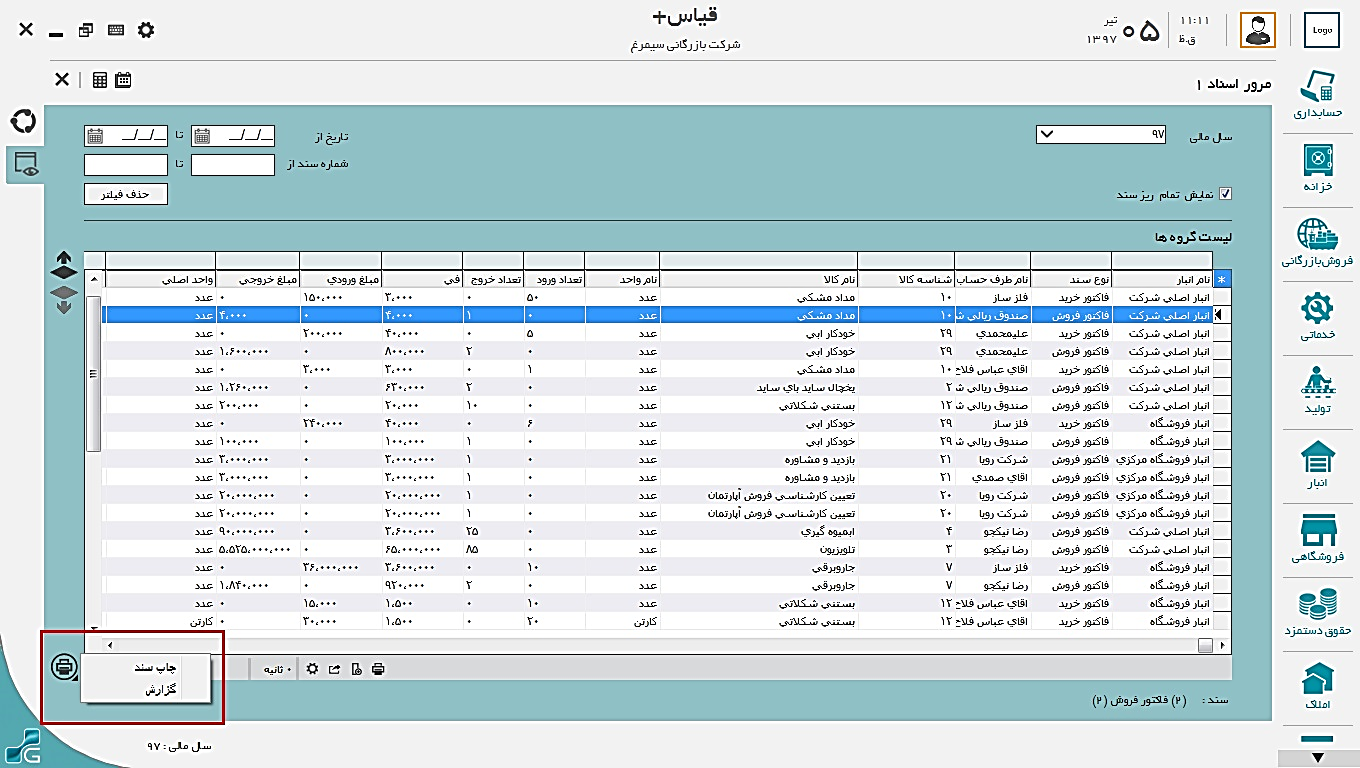
Task: Click the اقاي صمدي account name cell
Action: [992, 477]
